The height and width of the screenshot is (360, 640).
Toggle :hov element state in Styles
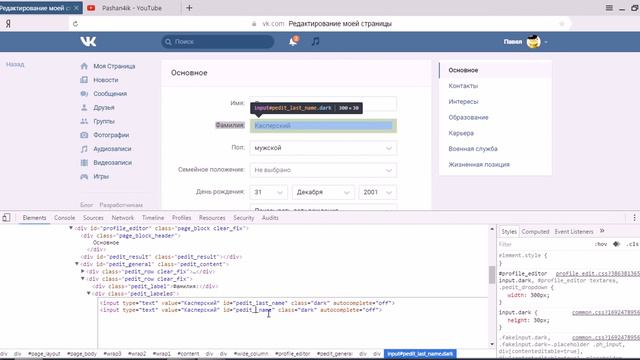point(601,244)
